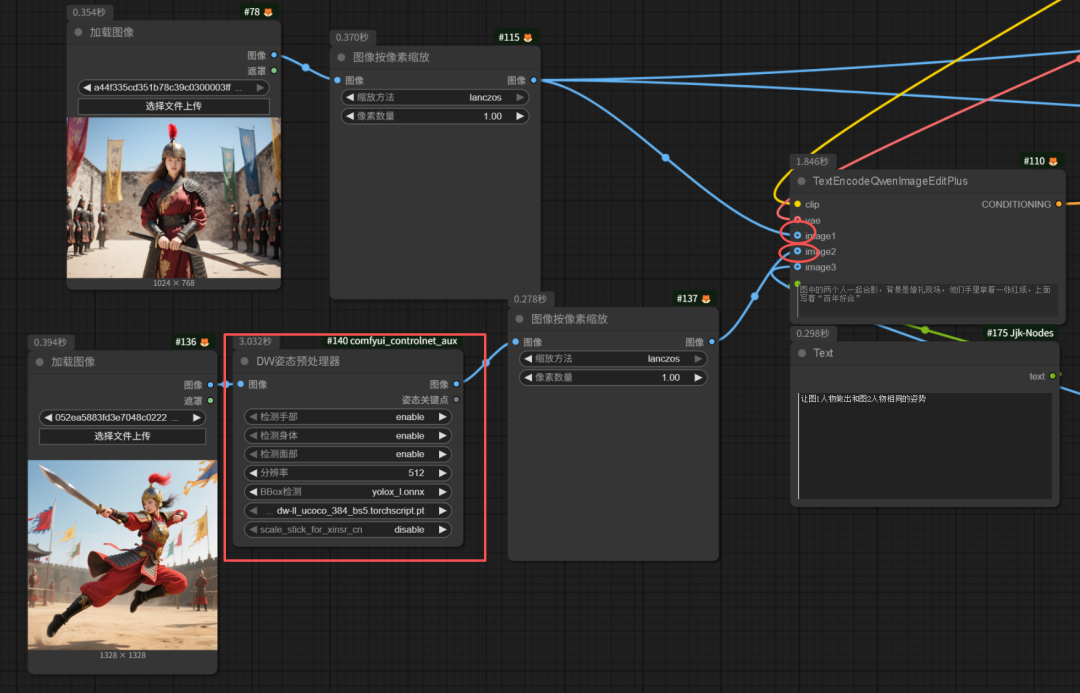Click the fox badge on node #137
This screenshot has width=1080, height=693.
[x=705, y=299]
